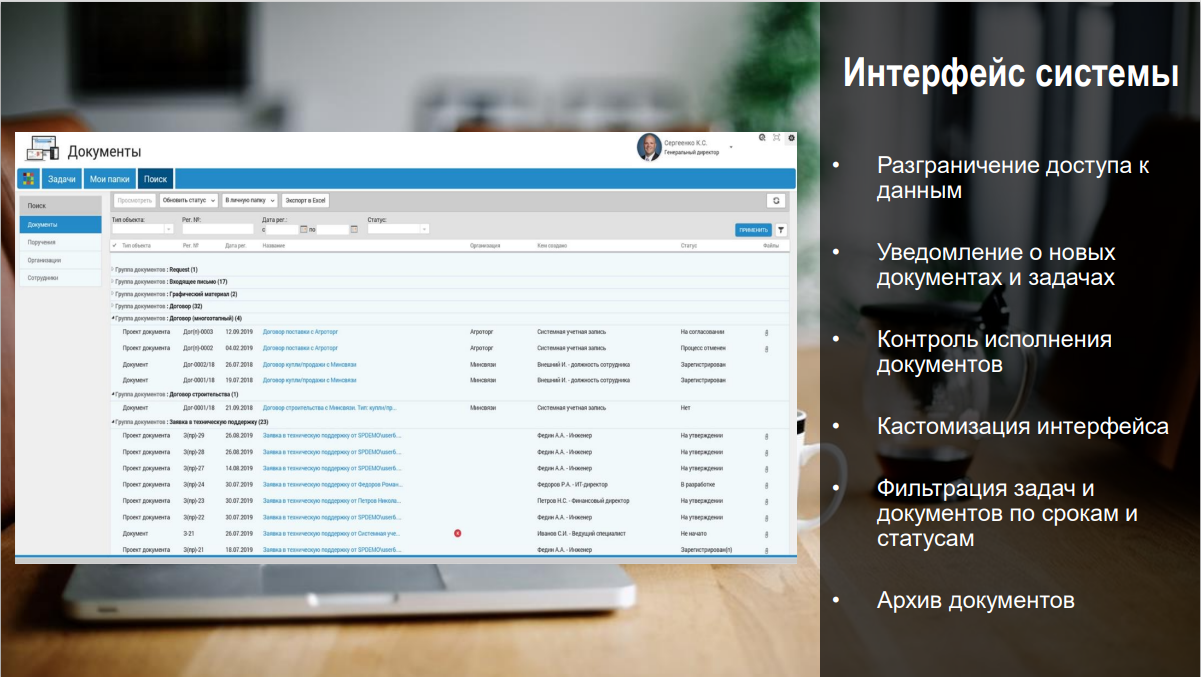Open the settings gear icon at top right
This screenshot has height=677, width=1201.
[x=790, y=137]
